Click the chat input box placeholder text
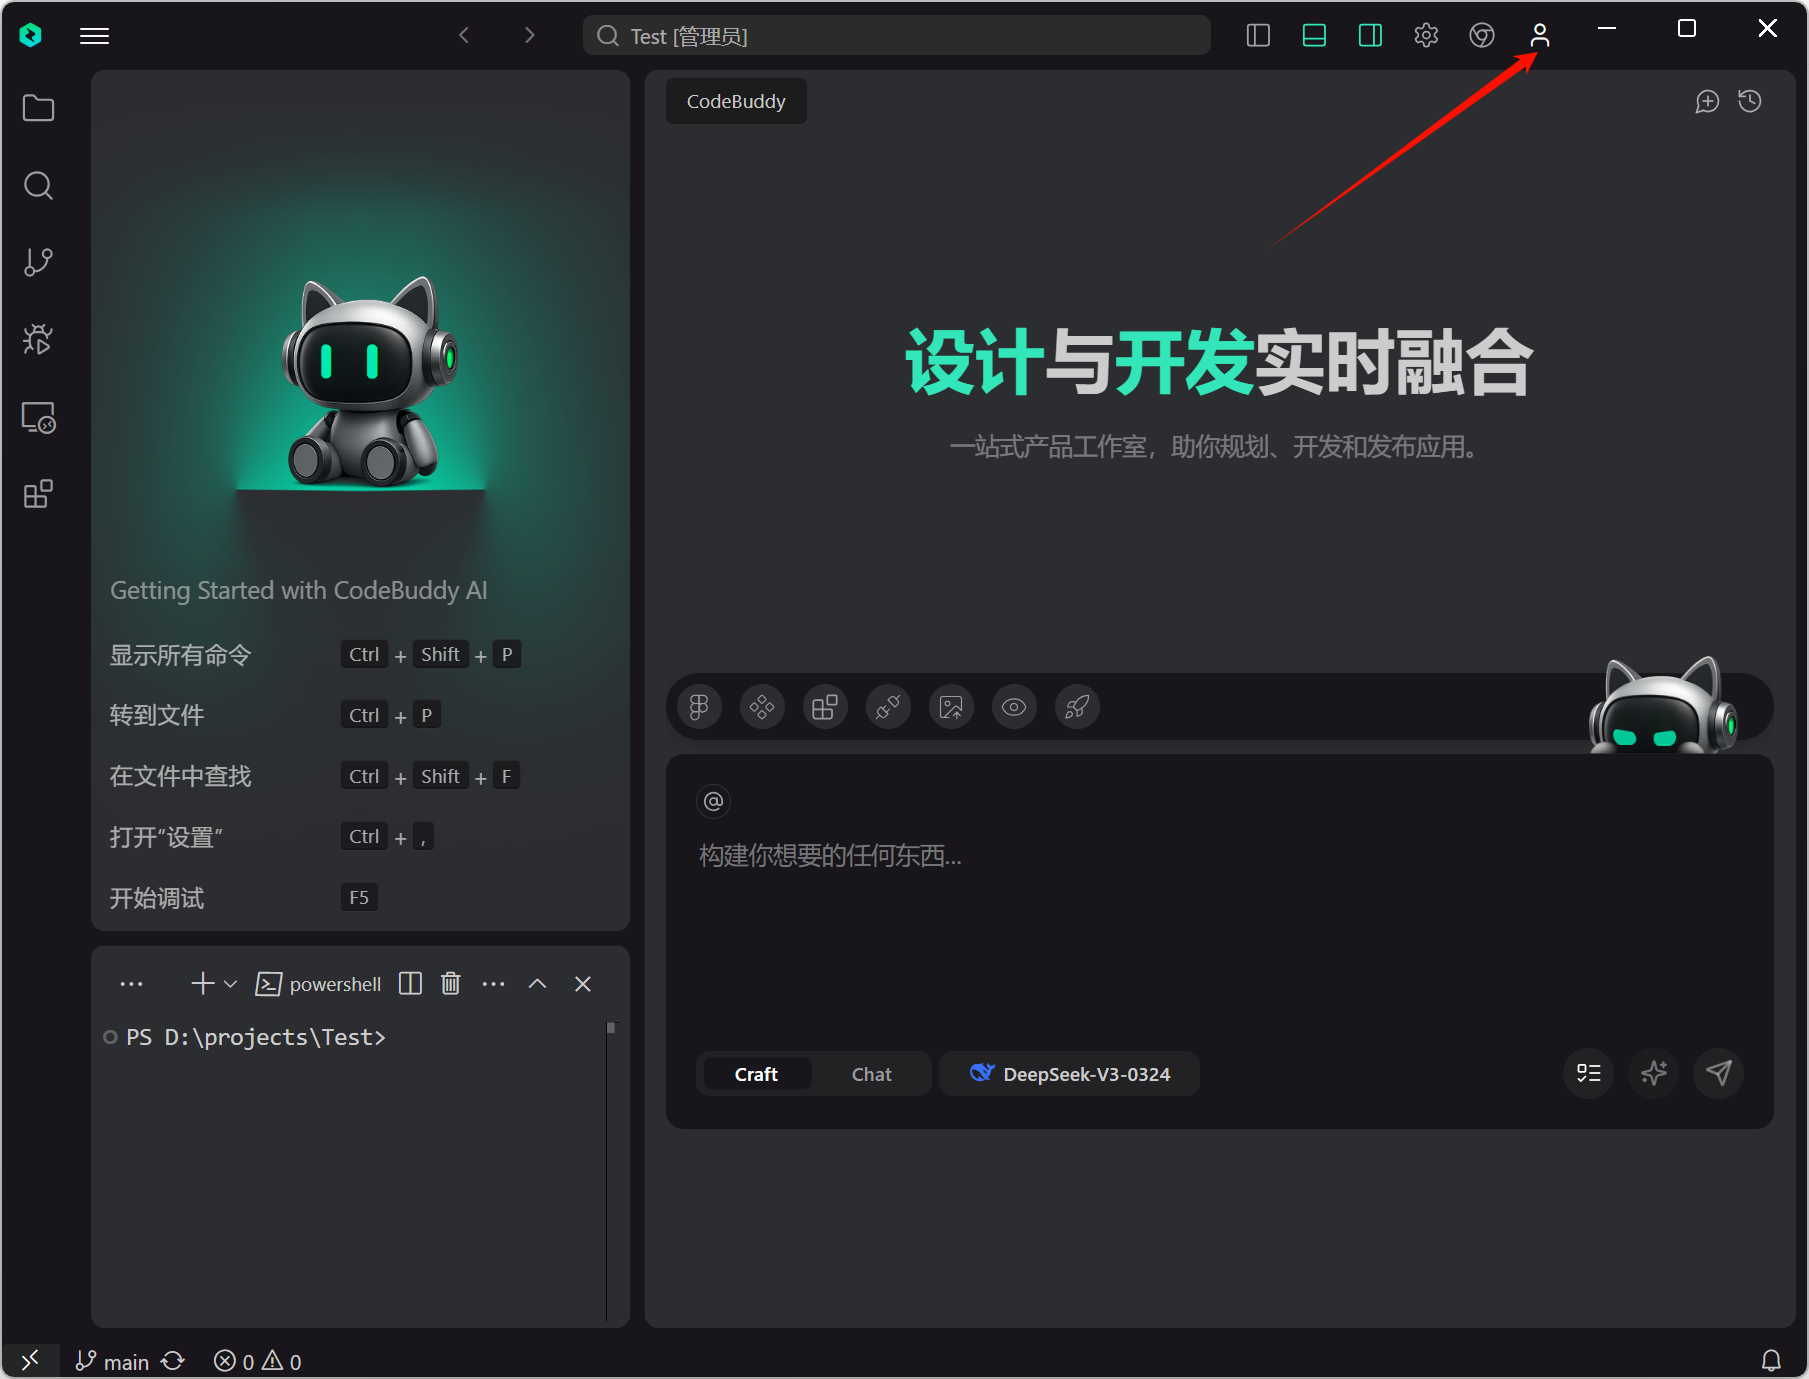 [830, 856]
